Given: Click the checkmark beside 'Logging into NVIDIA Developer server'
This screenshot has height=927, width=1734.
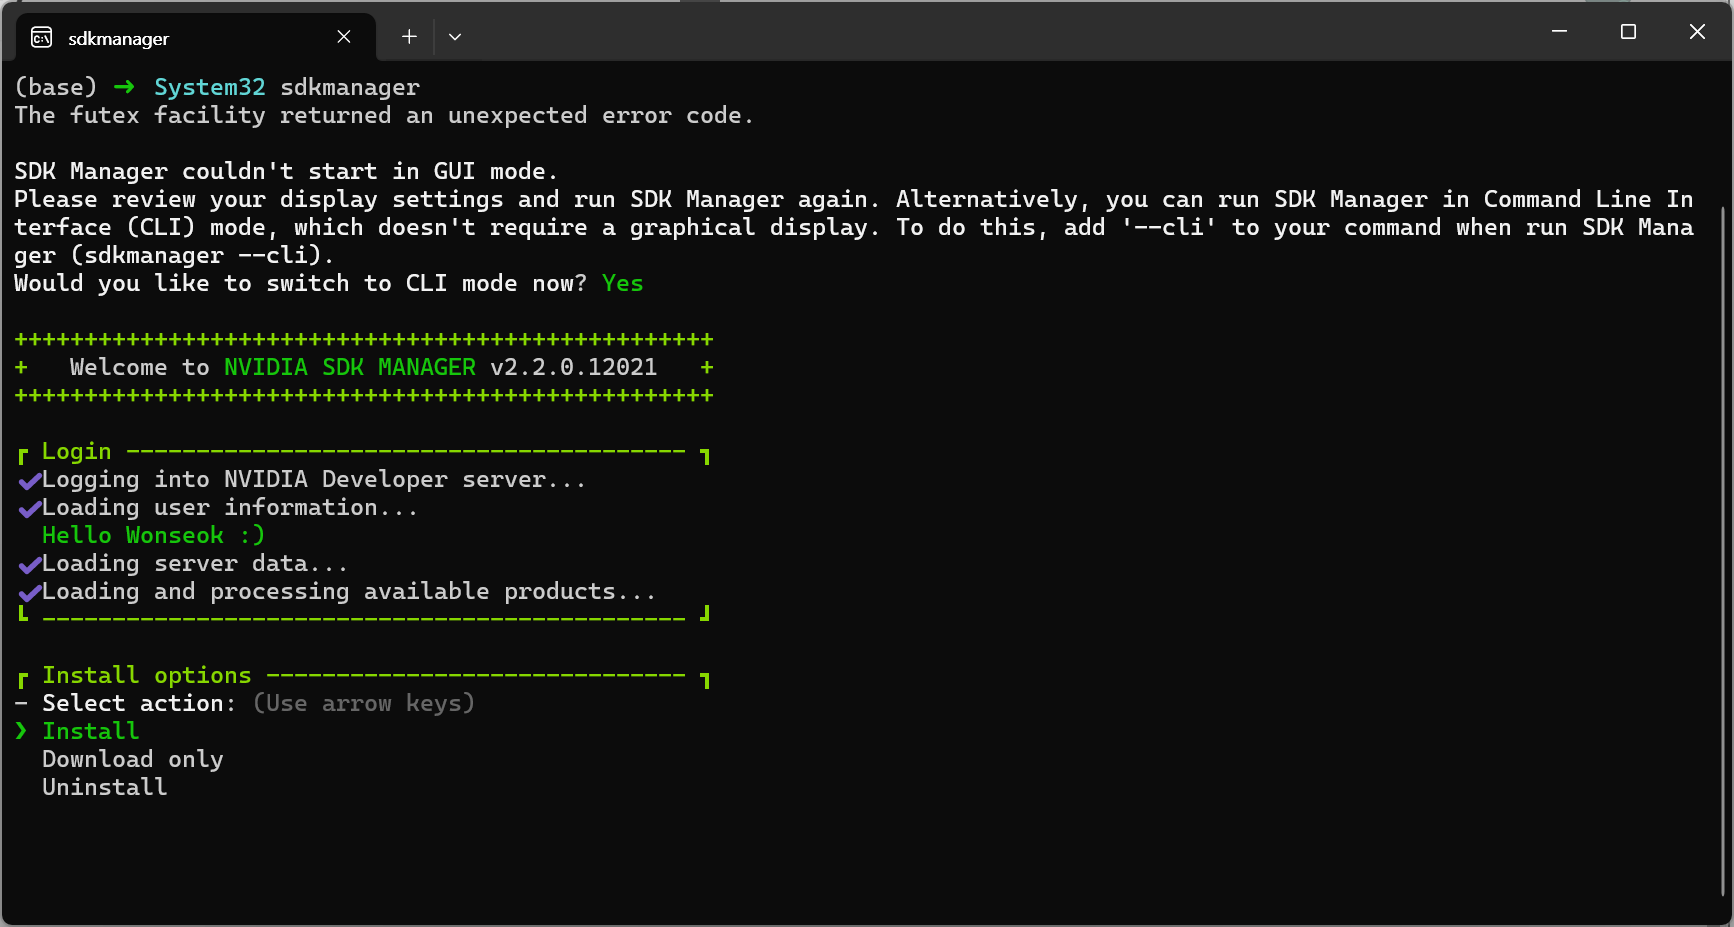Looking at the screenshot, I should click(x=30, y=481).
